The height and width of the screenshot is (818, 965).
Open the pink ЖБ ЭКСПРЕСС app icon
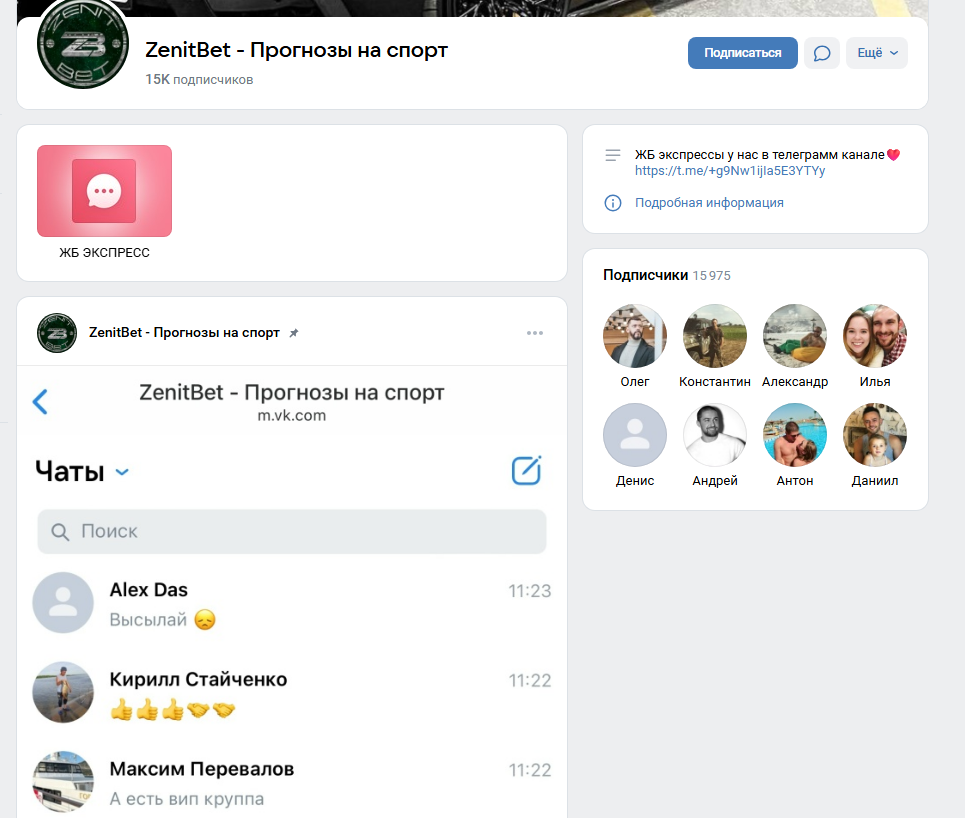[x=104, y=191]
